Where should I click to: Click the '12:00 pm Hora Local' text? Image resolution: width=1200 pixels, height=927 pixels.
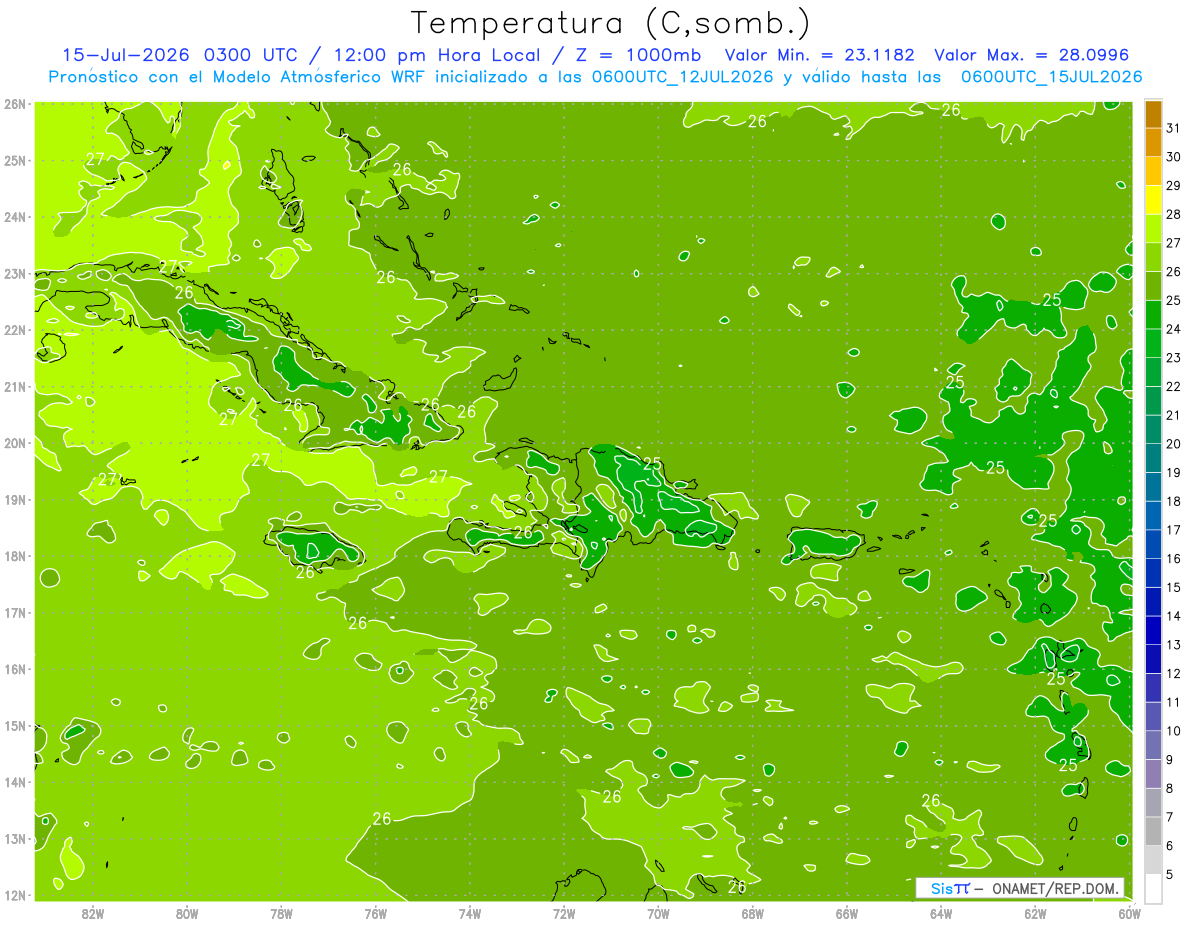pyautogui.click(x=437, y=55)
